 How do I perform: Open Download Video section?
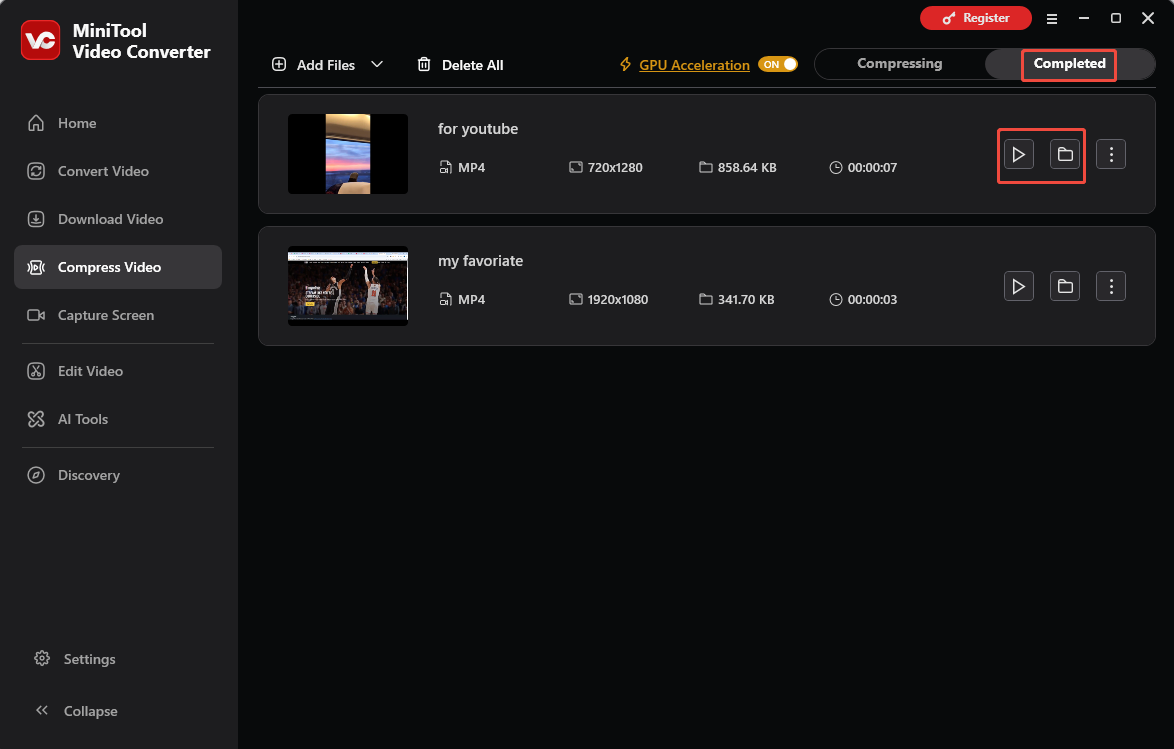click(118, 219)
